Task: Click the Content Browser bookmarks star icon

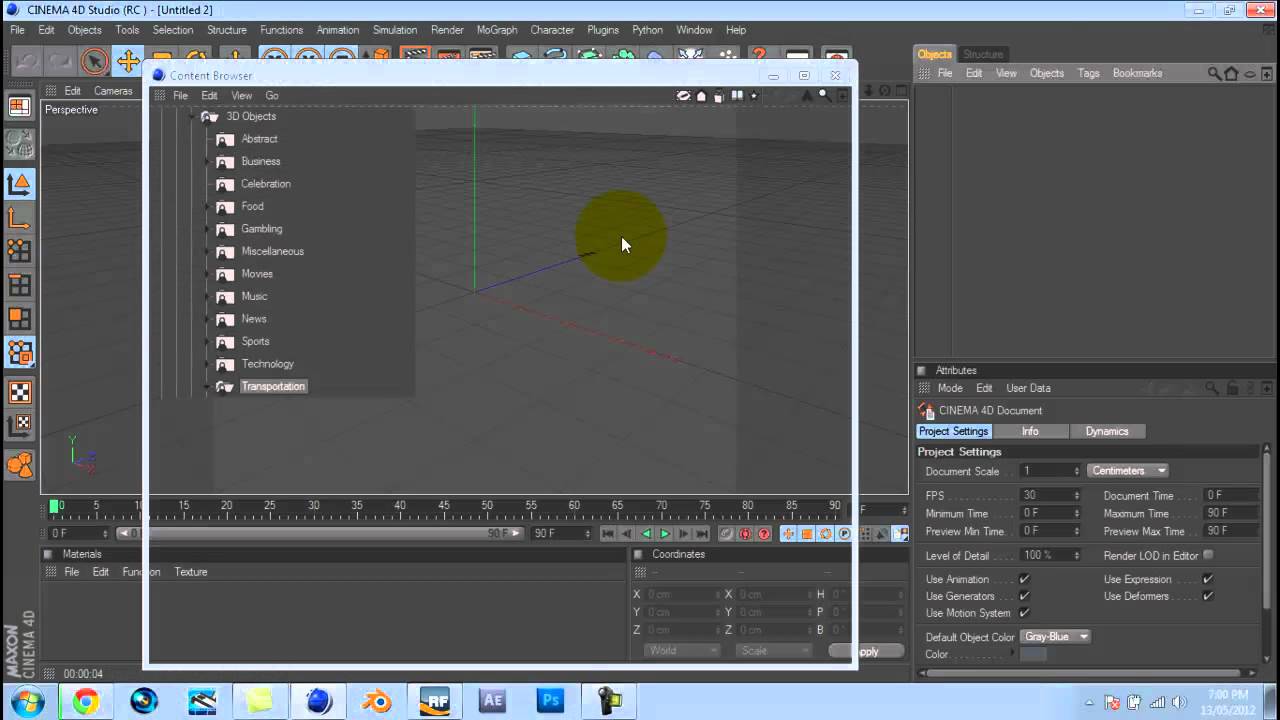Action: 754,96
